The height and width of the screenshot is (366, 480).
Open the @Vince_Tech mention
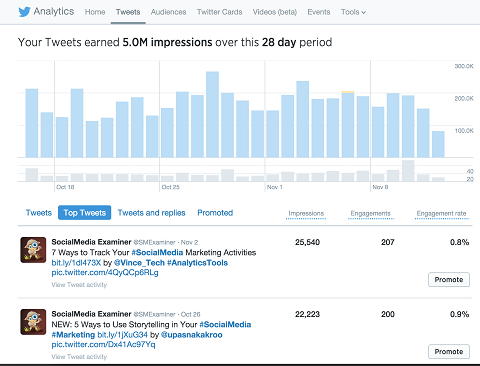pos(139,263)
